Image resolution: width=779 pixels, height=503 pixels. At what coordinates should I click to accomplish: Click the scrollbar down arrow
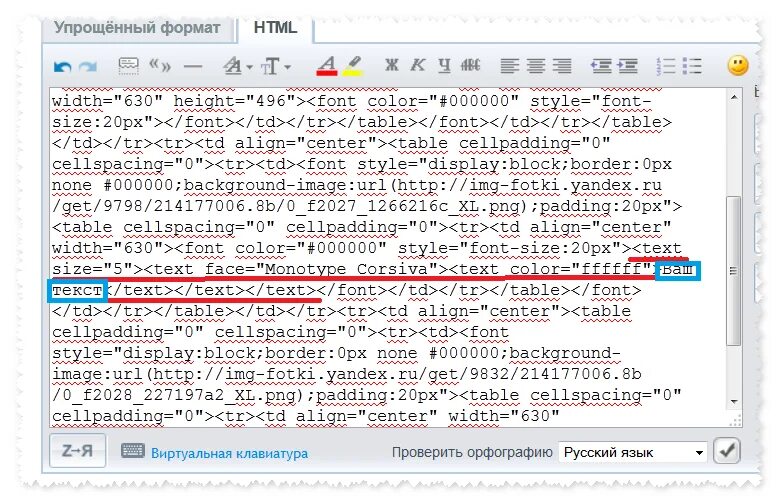point(734,401)
